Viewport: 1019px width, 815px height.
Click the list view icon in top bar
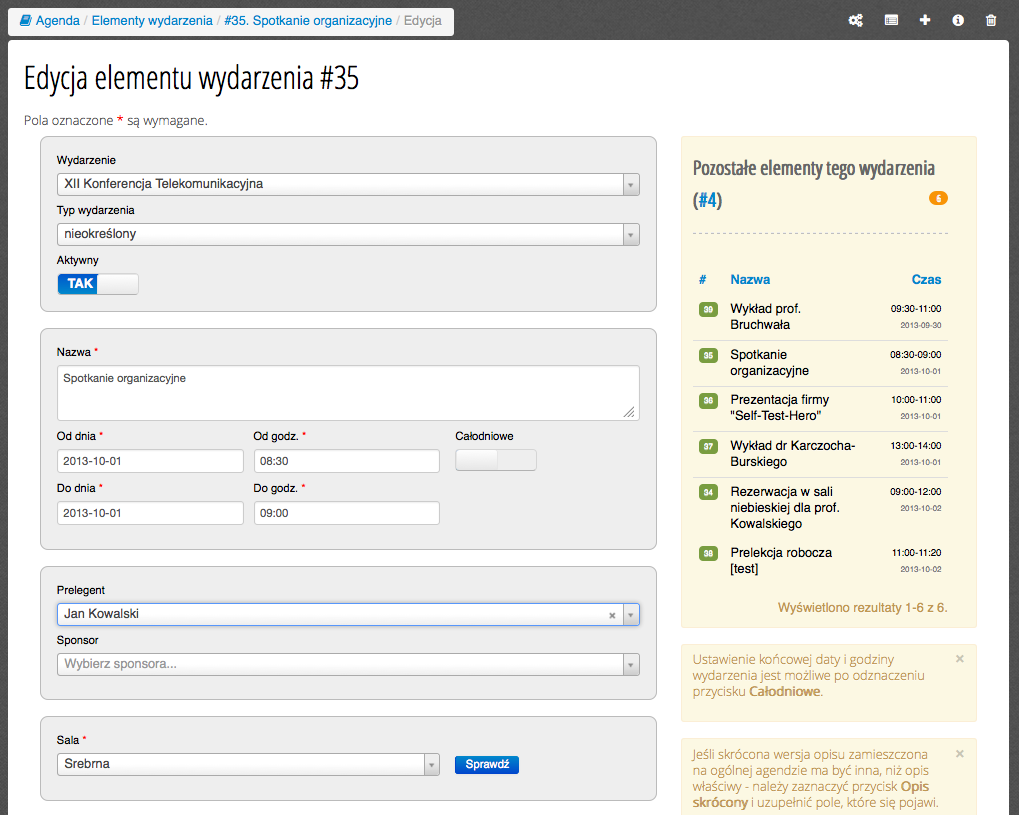pyautogui.click(x=891, y=20)
